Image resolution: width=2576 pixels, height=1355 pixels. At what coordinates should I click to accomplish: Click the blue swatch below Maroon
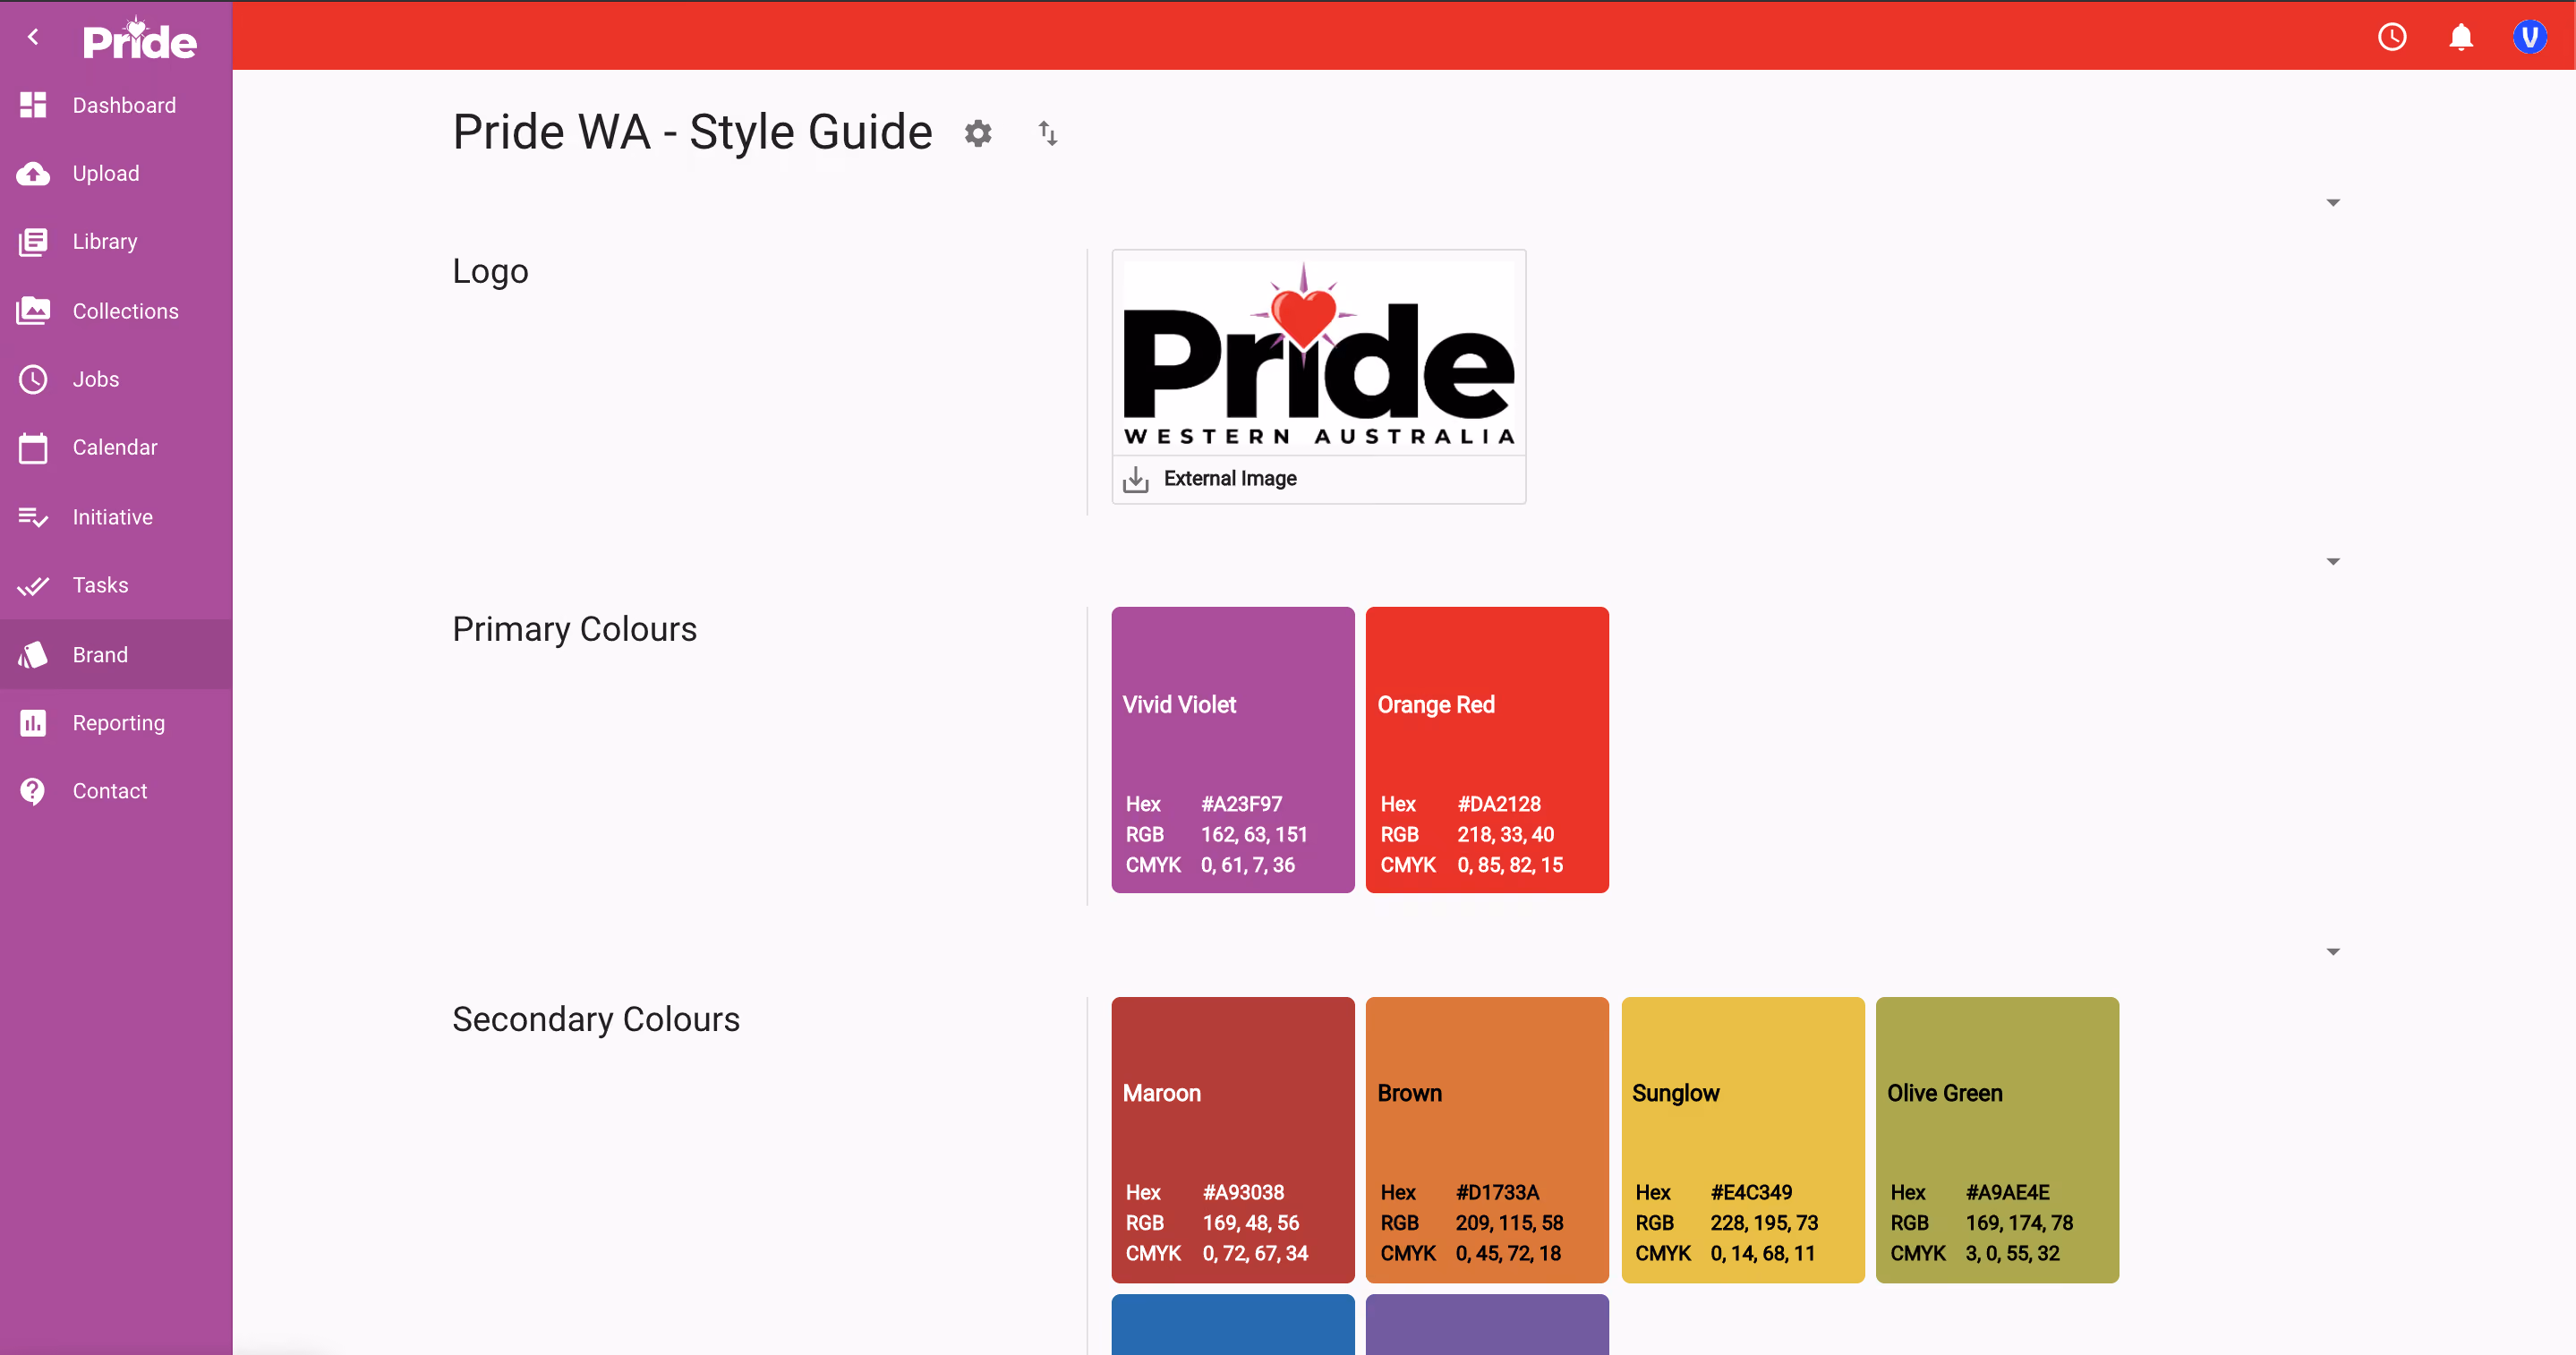click(1233, 1325)
